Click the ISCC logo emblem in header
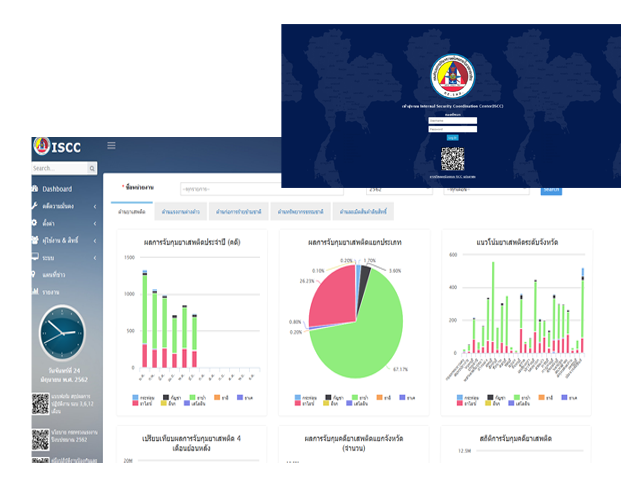The image size is (640, 480). [41, 147]
